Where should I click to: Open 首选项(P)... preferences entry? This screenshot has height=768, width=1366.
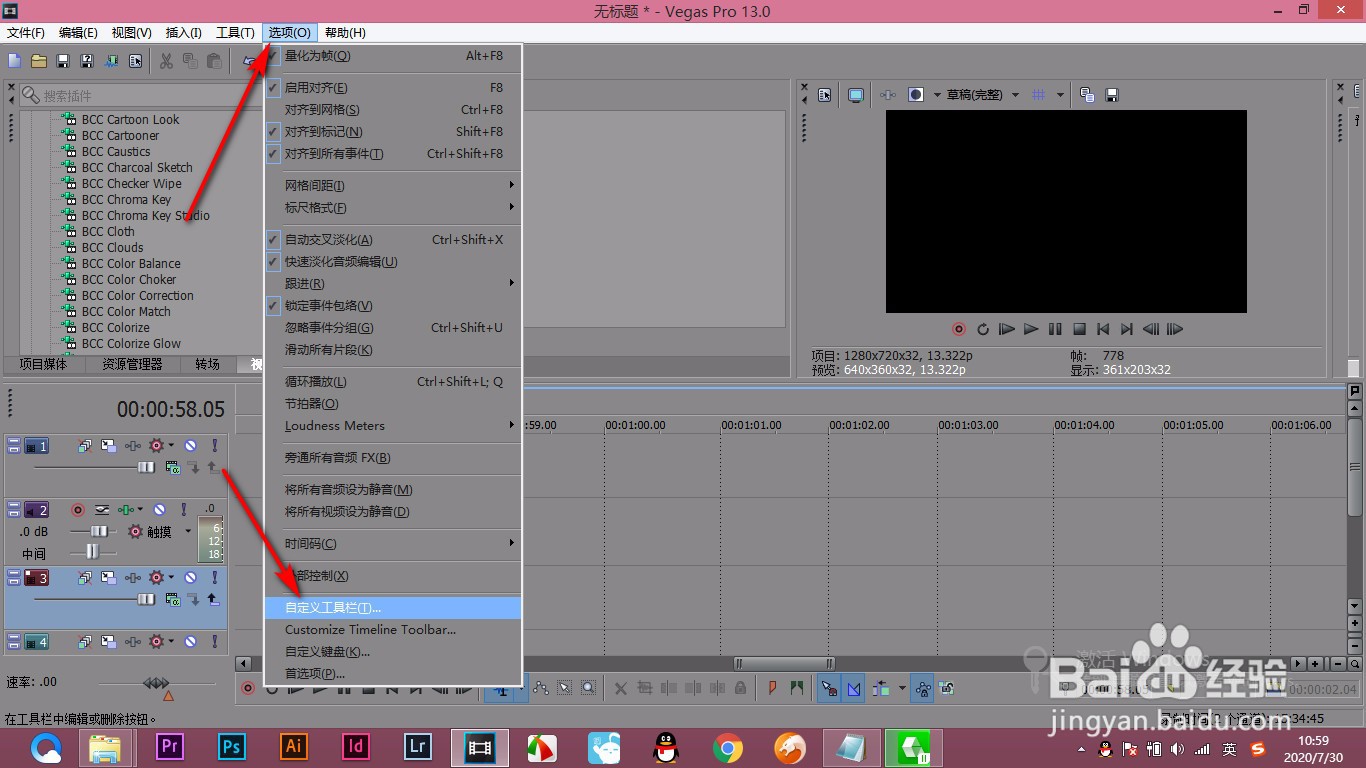(x=393, y=674)
